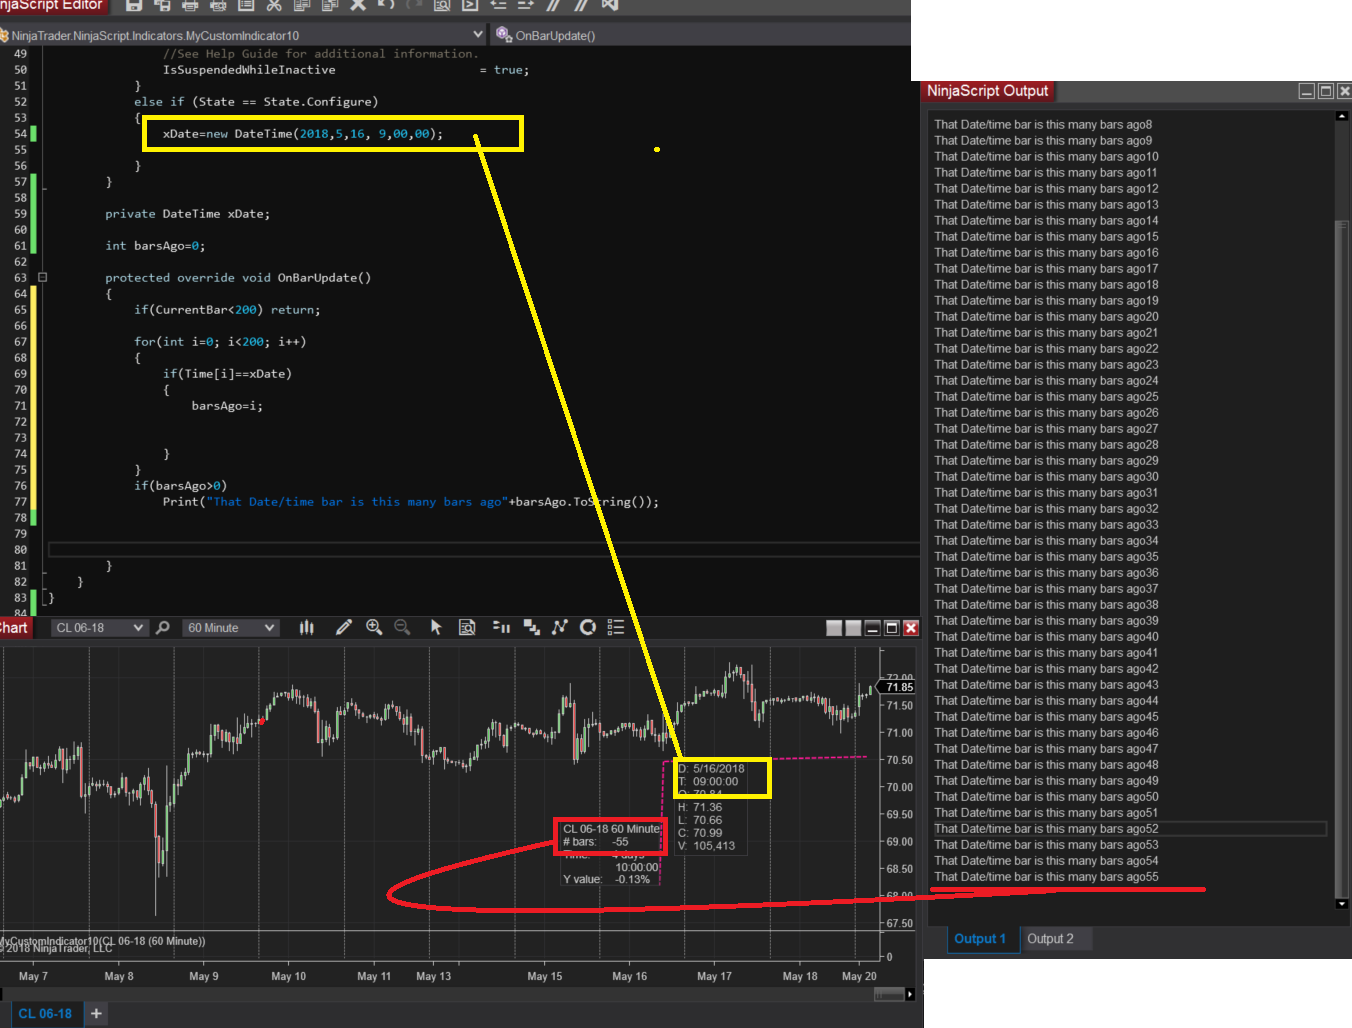The height and width of the screenshot is (1028, 1352).
Task: Click the increase indent icon in editor toolbar
Action: (526, 5)
